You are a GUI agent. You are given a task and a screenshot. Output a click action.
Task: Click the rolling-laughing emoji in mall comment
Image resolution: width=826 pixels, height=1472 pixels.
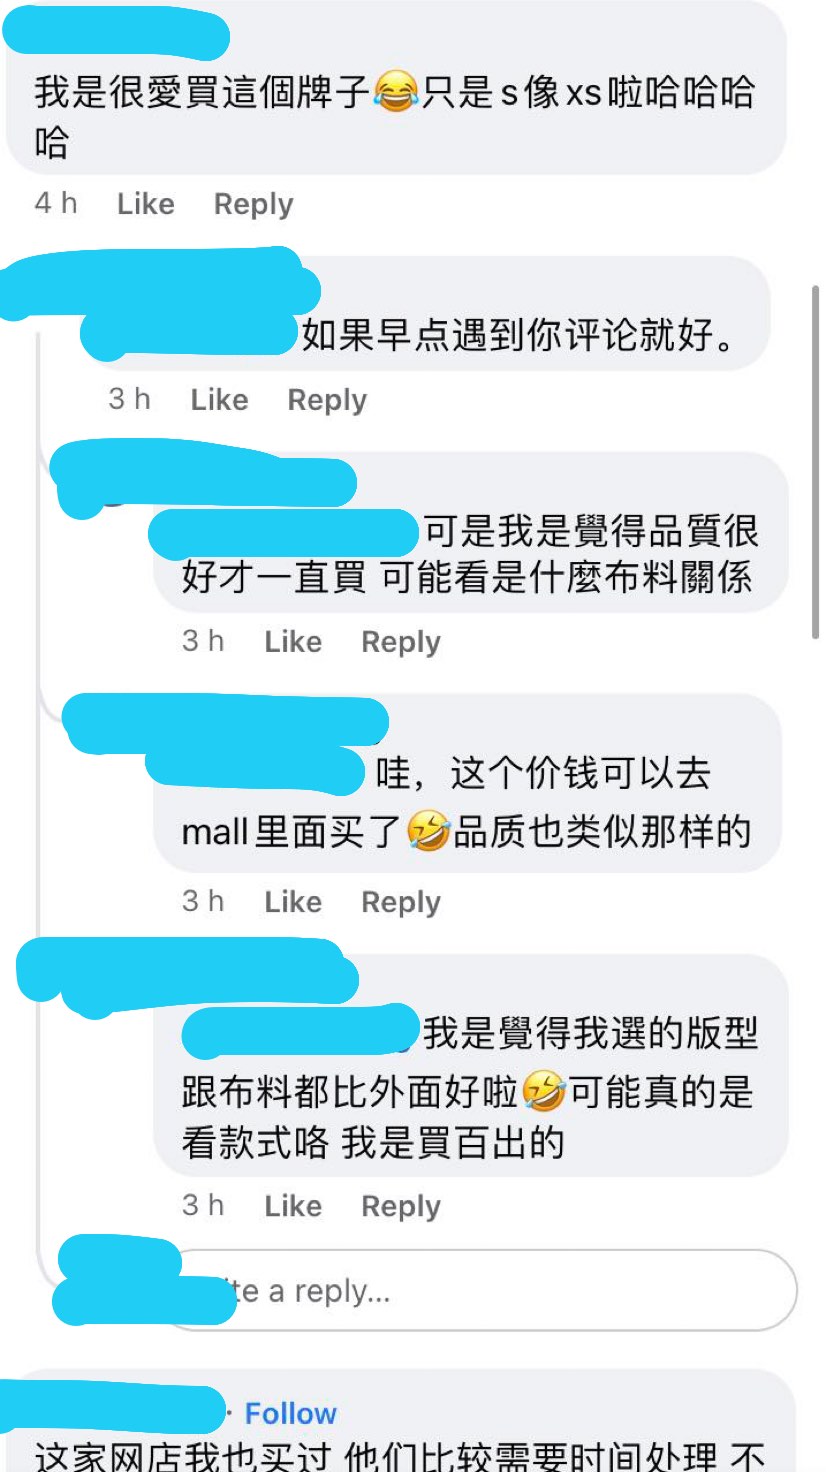pyautogui.click(x=428, y=832)
